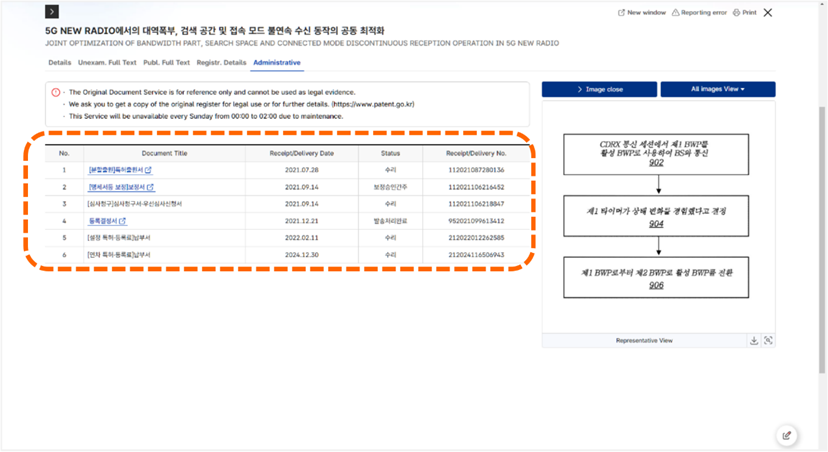The height and width of the screenshot is (452, 828).
Task: Switch to the Details tab
Action: 60,62
